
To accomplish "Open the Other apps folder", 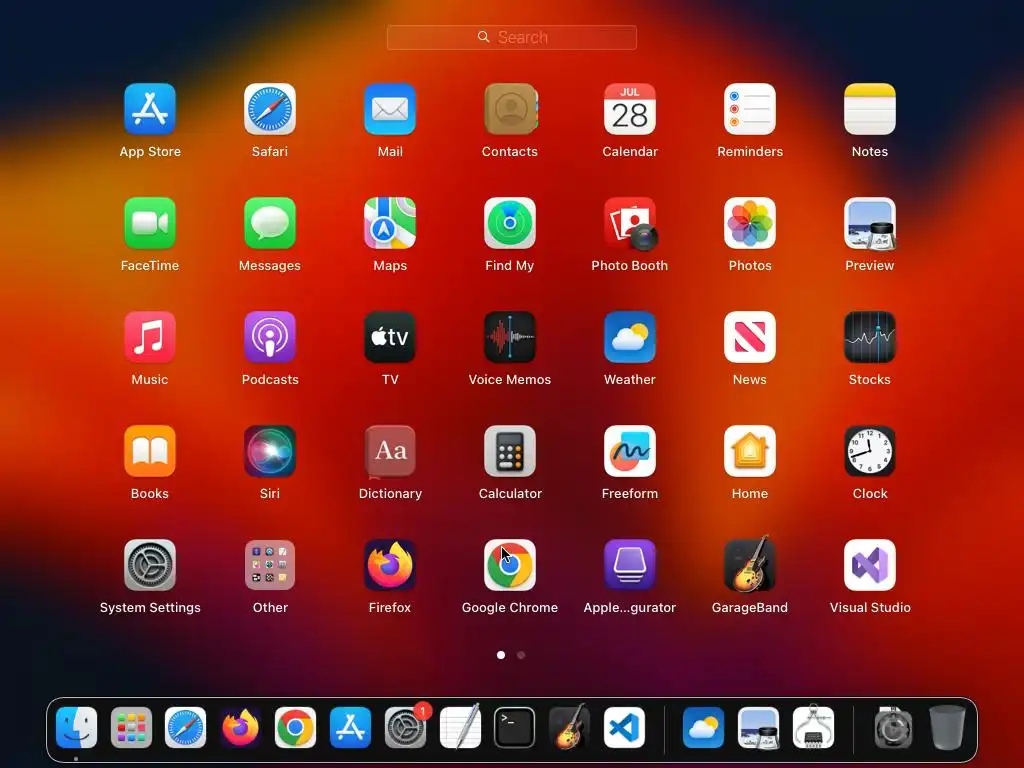I will pyautogui.click(x=270, y=565).
